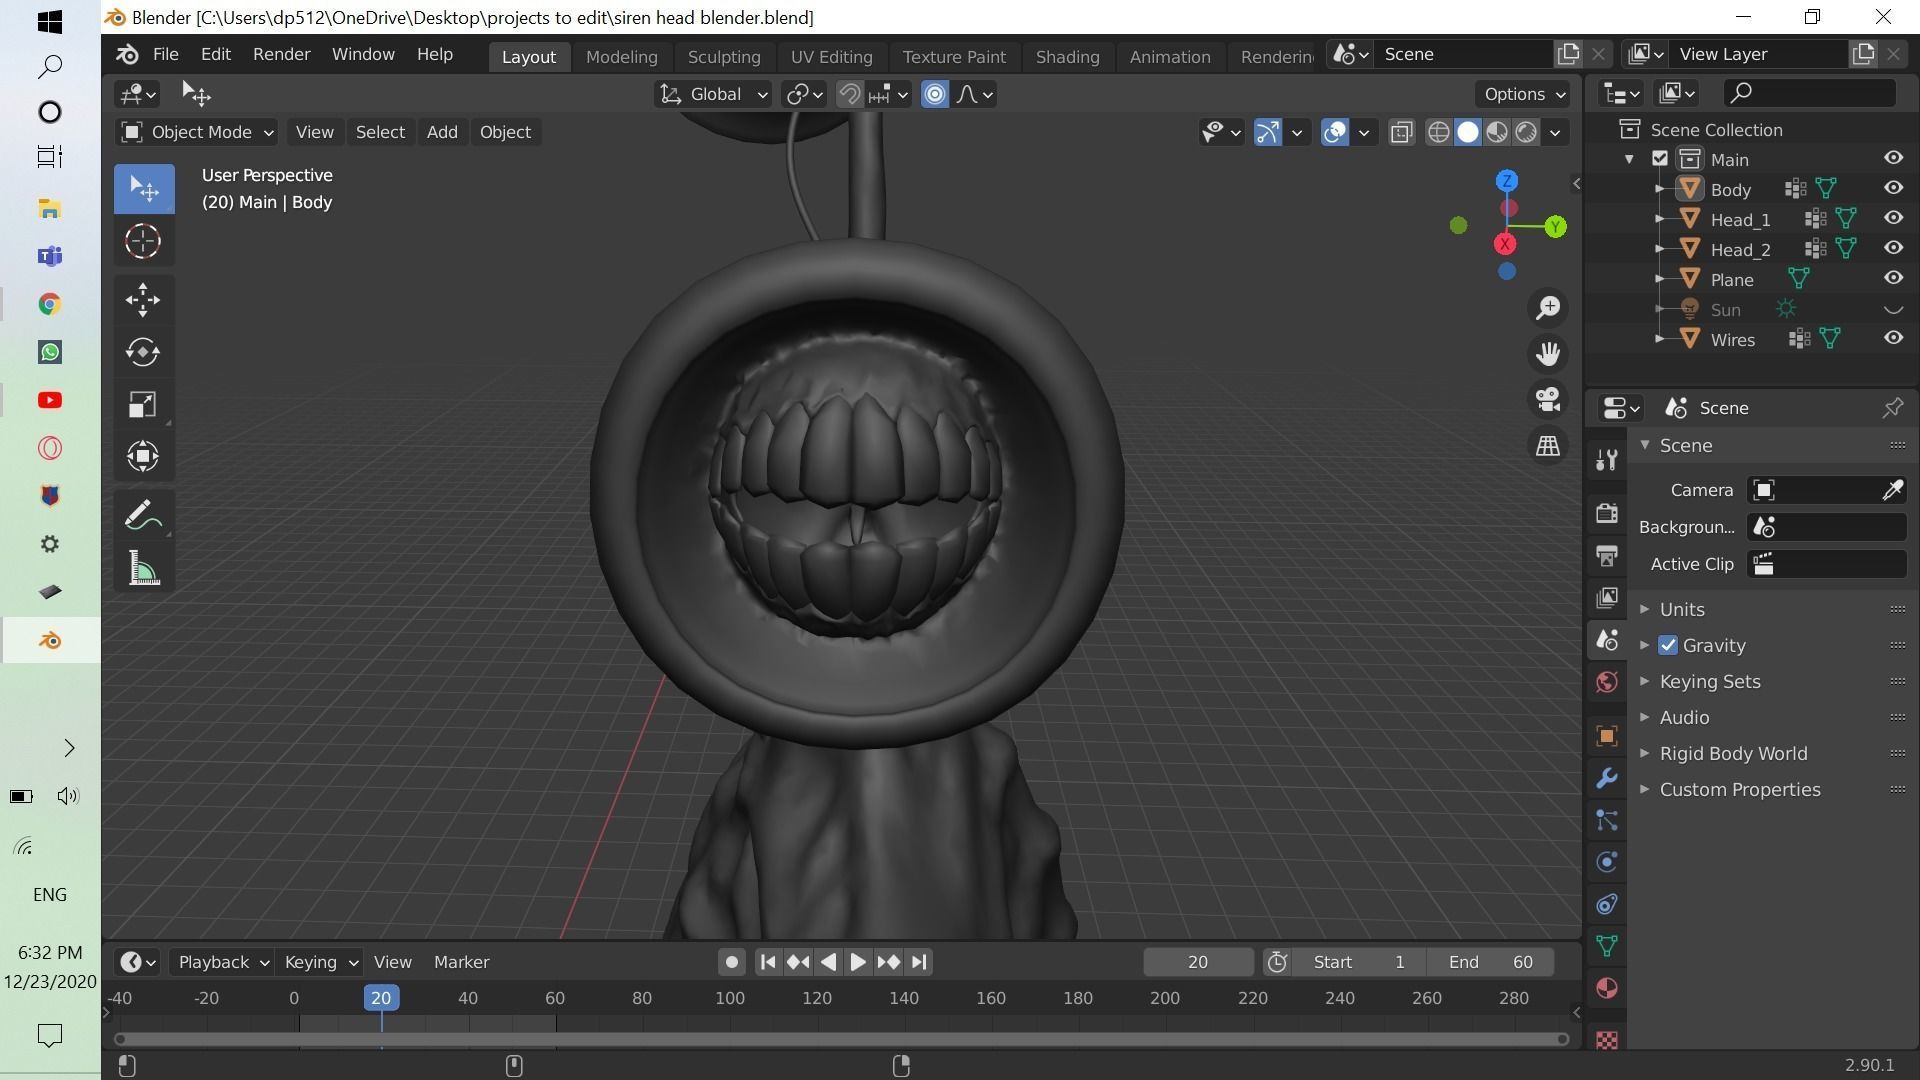
Task: Show the hidden Sun object
Action: [1893, 309]
